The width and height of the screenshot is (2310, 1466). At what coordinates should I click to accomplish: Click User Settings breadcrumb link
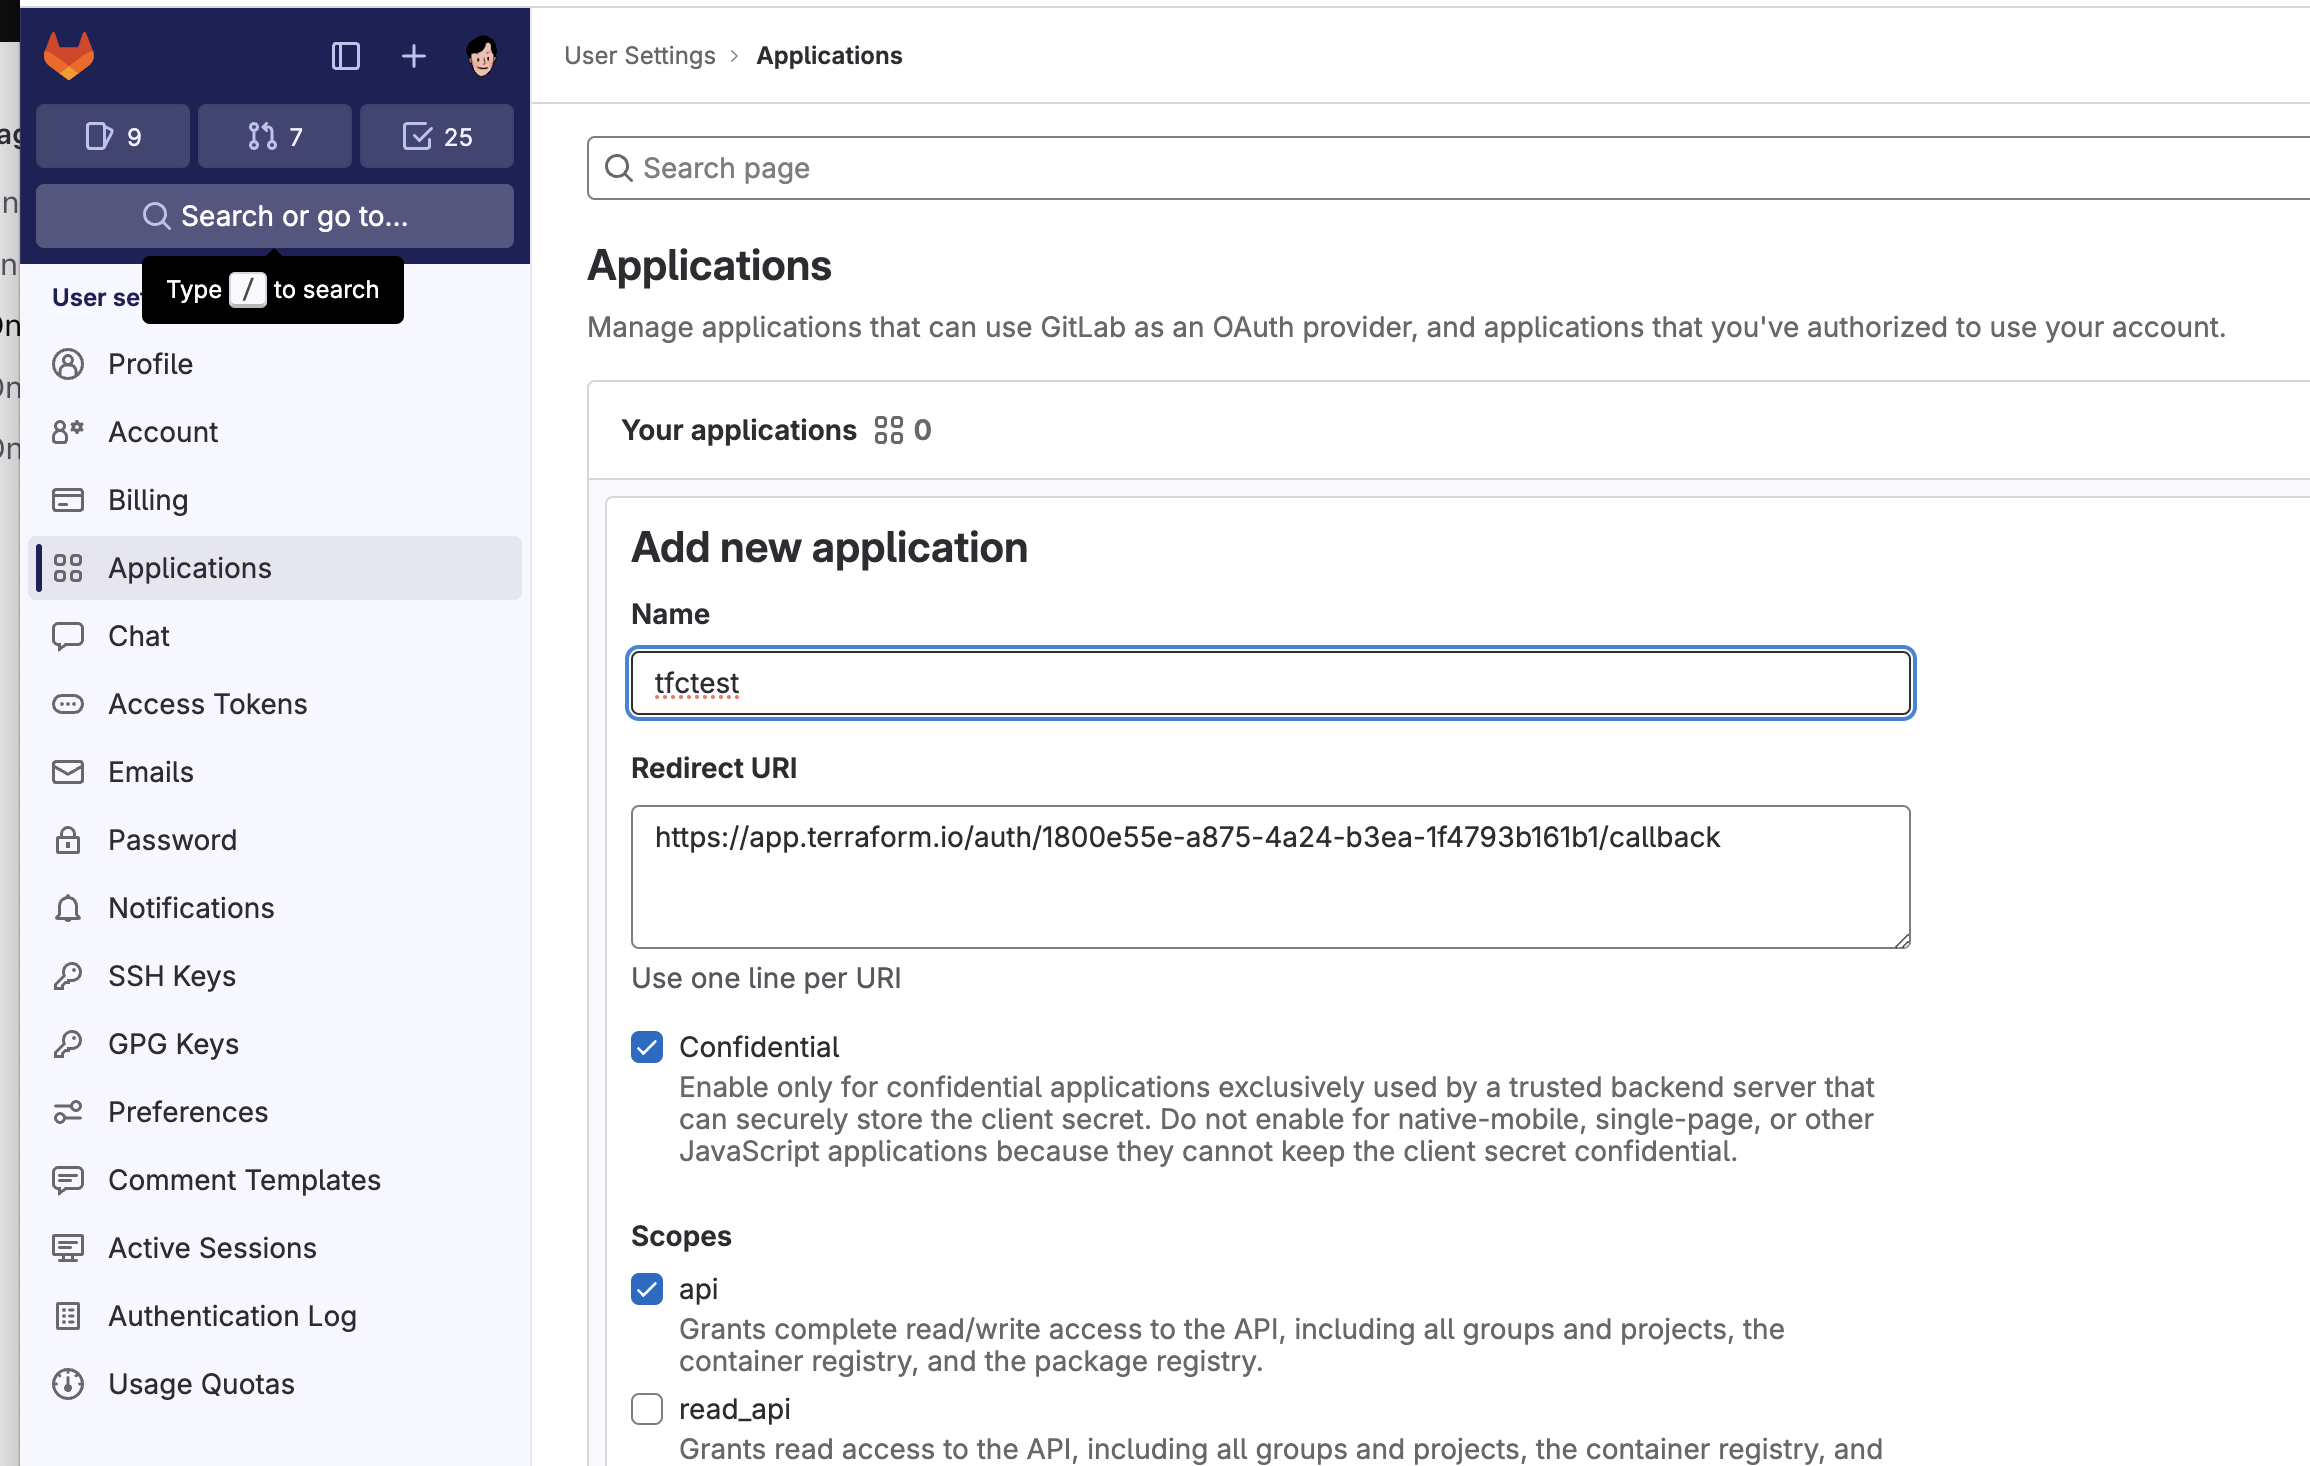click(640, 56)
